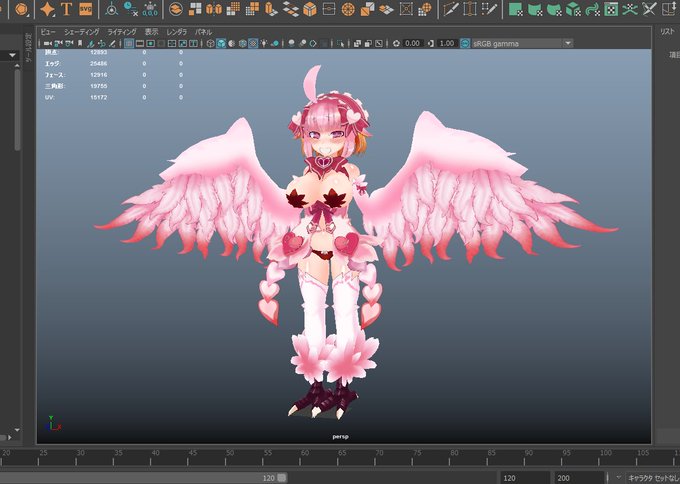
Task: Click the delete history clock icon
Action: [x=131, y=9]
